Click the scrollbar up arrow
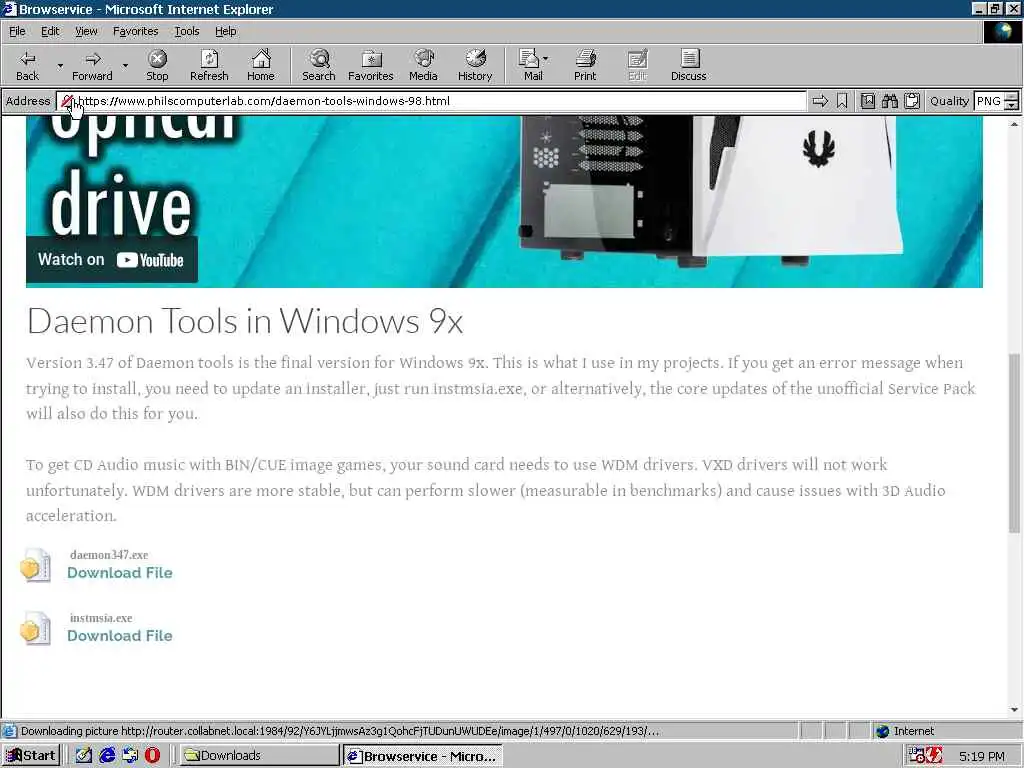The height and width of the screenshot is (768, 1024). coord(1014,123)
